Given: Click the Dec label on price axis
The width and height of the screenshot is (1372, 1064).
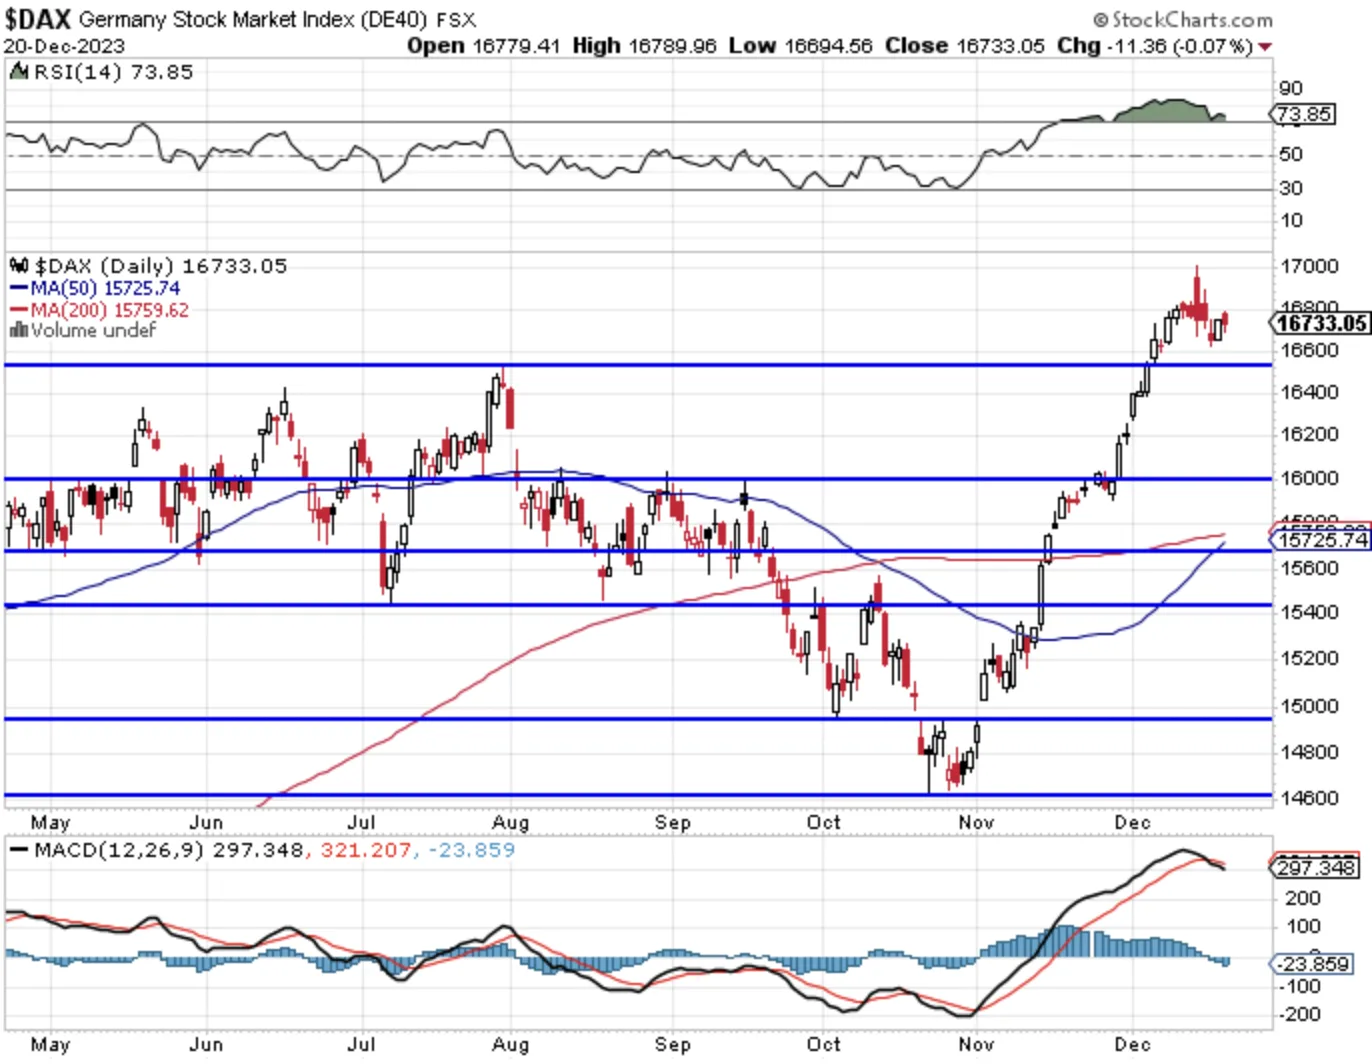Looking at the screenshot, I should (1132, 822).
